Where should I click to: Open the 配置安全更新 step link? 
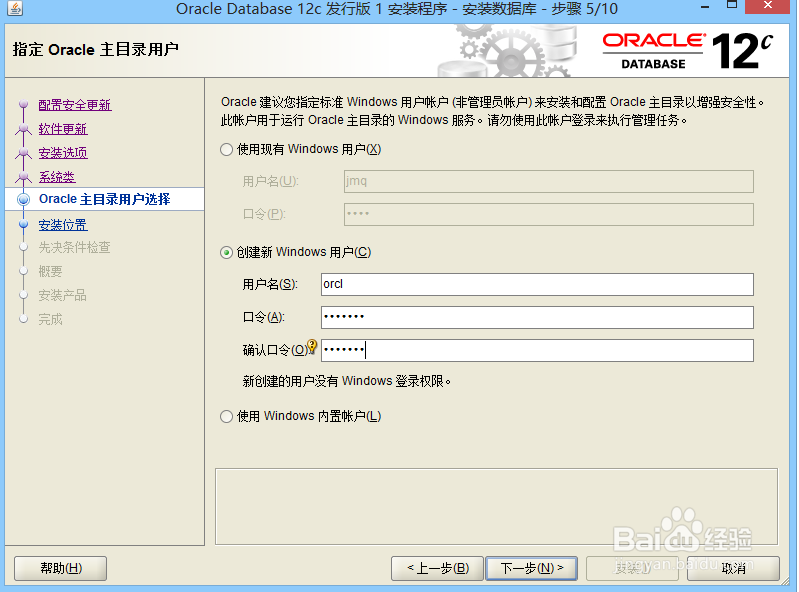75,105
